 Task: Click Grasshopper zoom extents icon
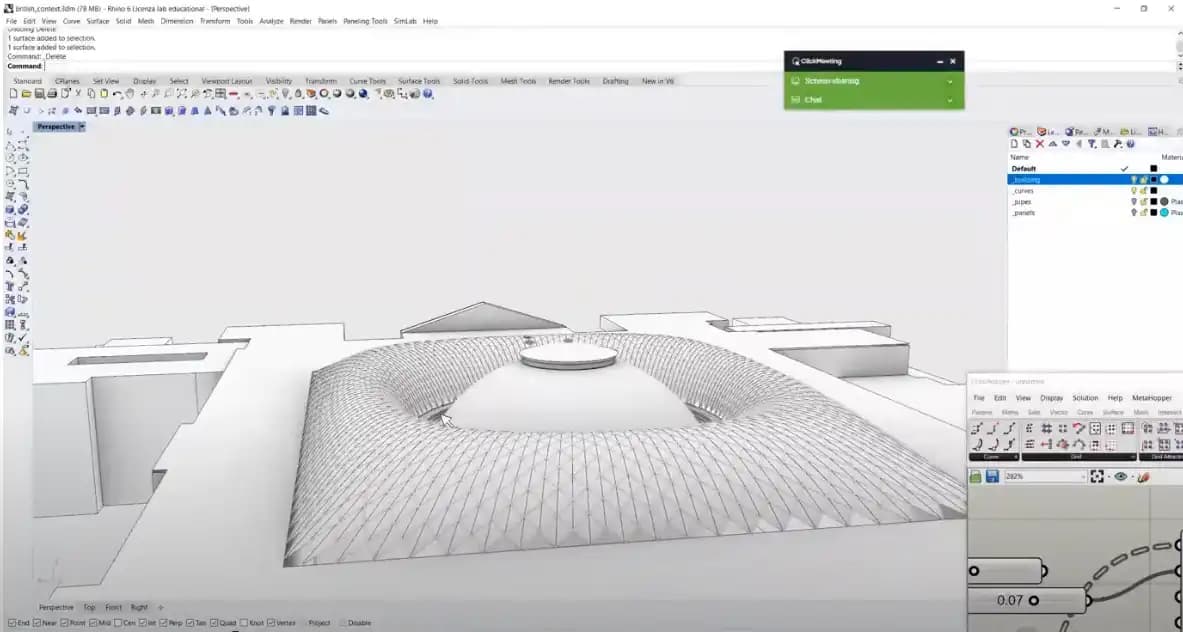[x=1097, y=477]
